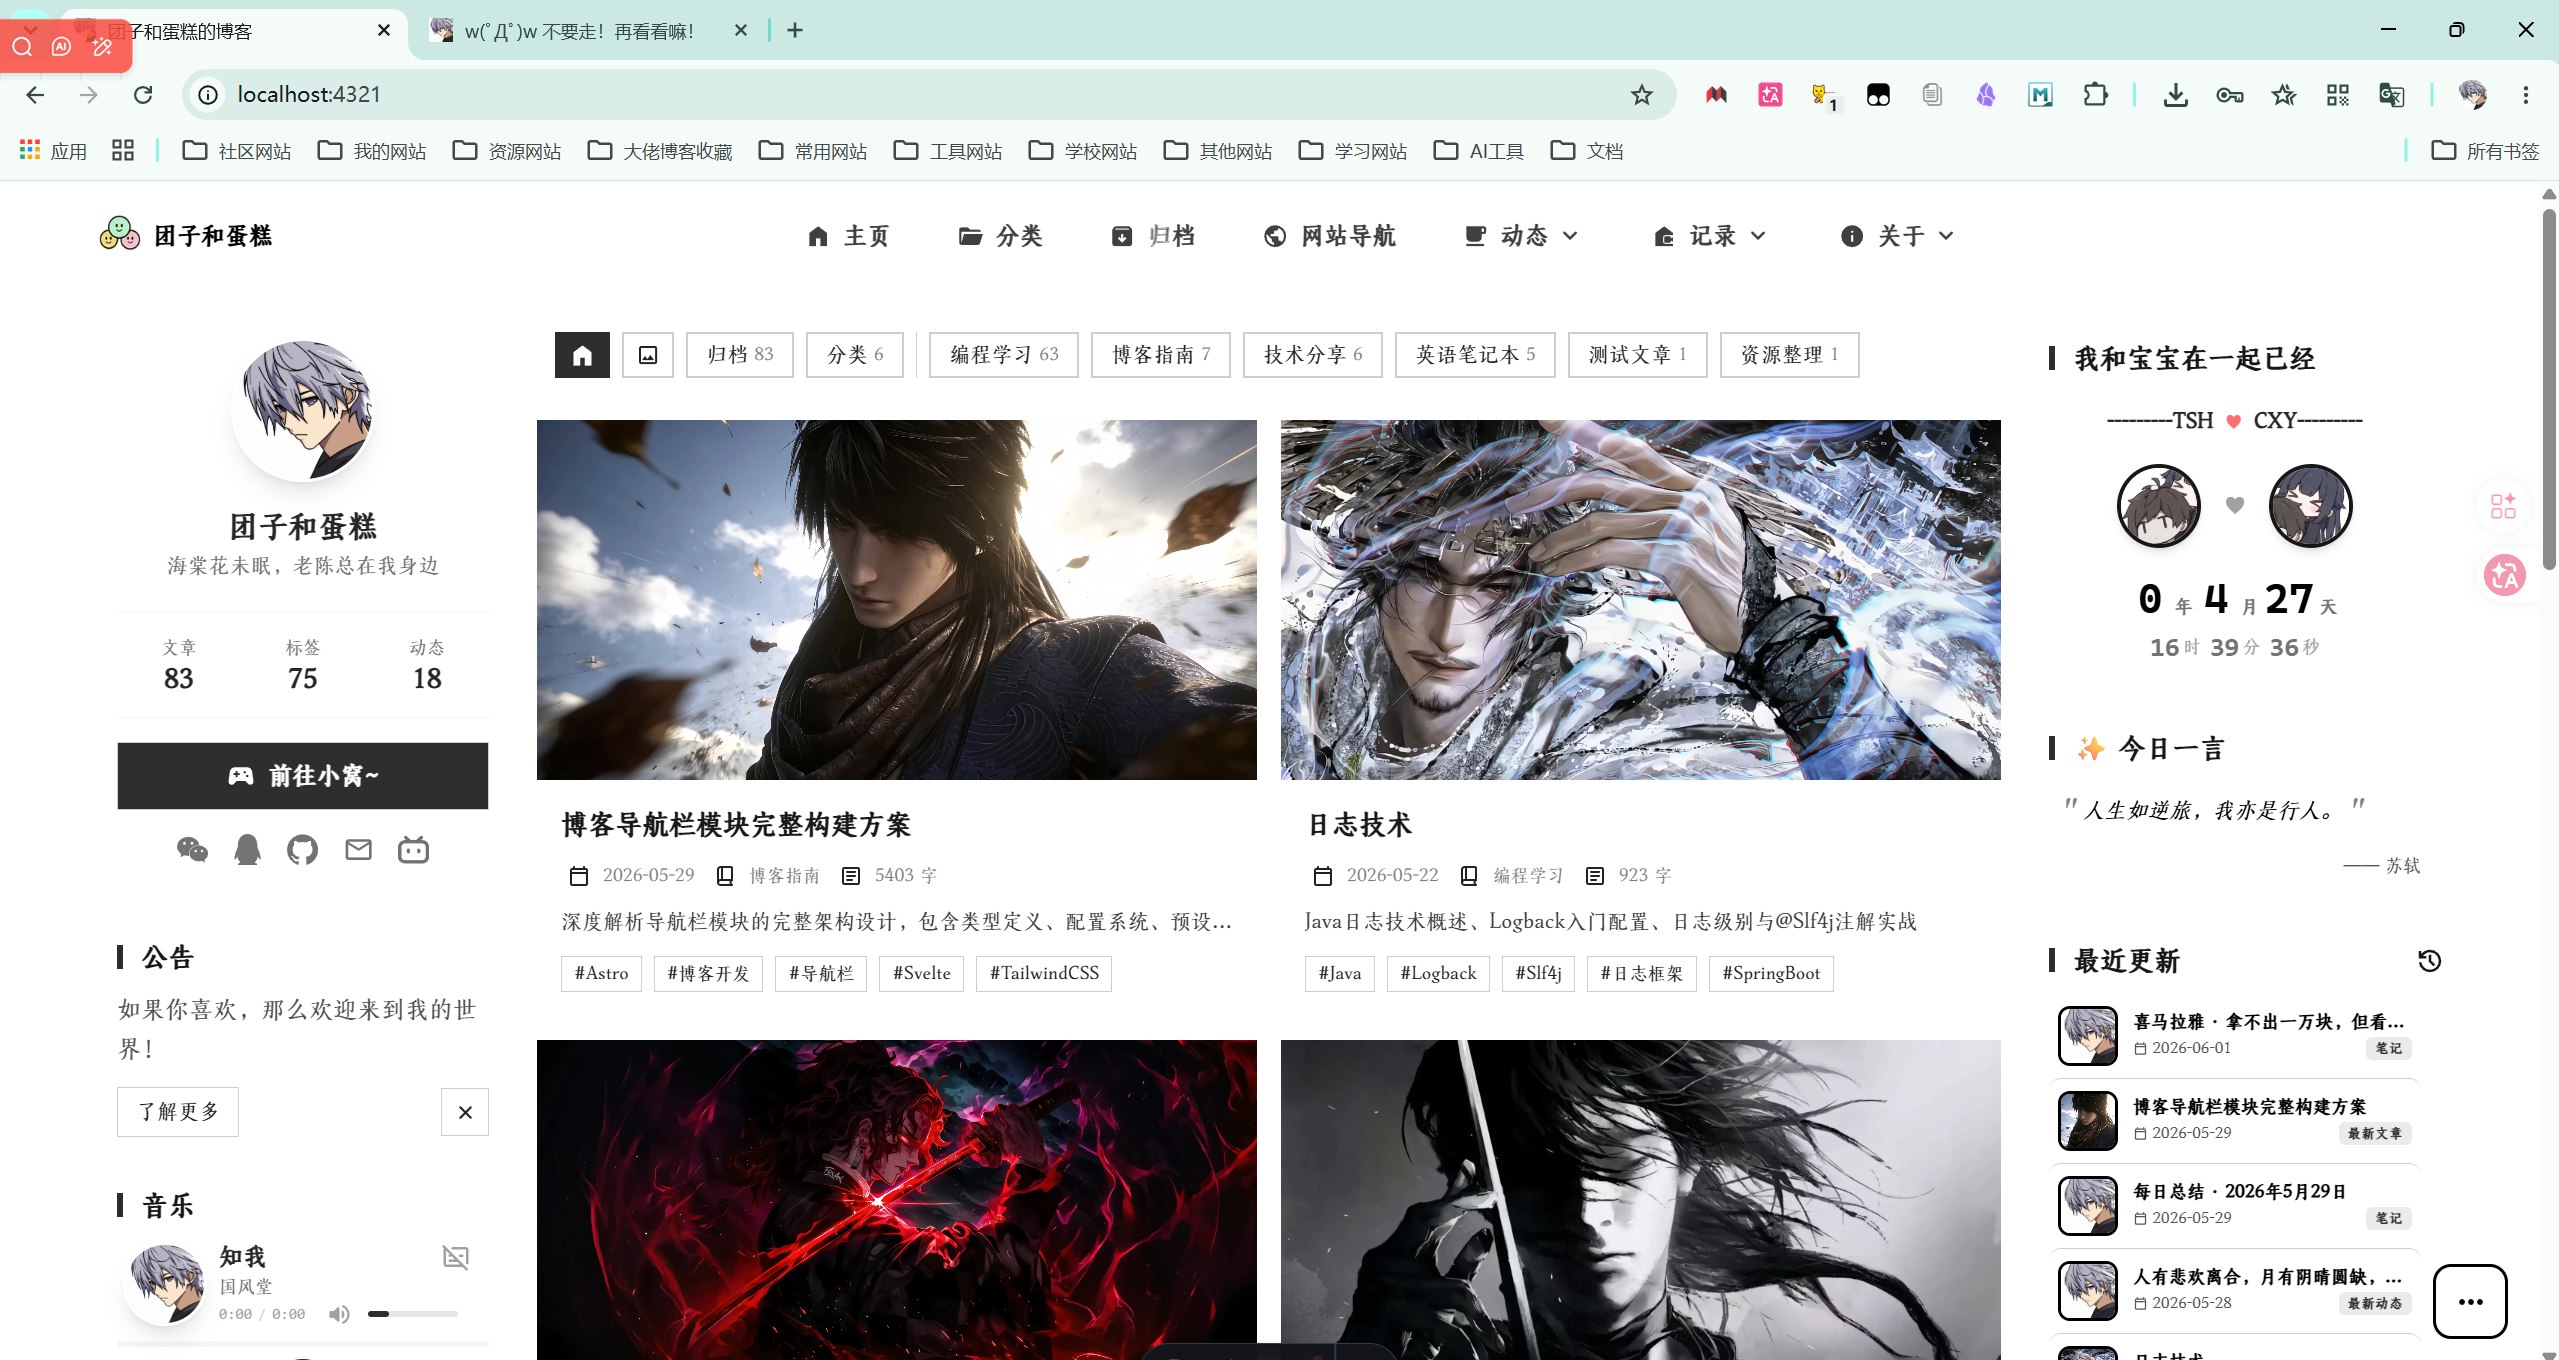Mute the music player volume

(x=339, y=1314)
